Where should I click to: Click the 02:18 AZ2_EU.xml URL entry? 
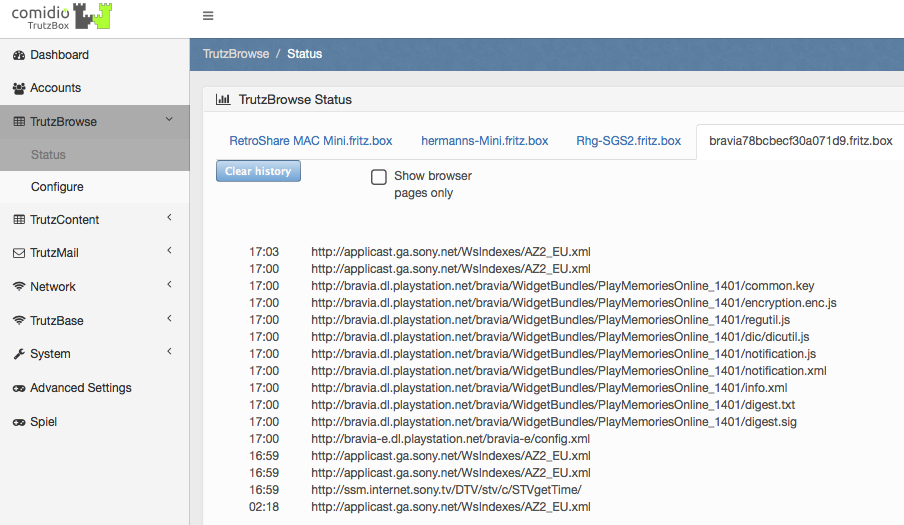coord(451,507)
